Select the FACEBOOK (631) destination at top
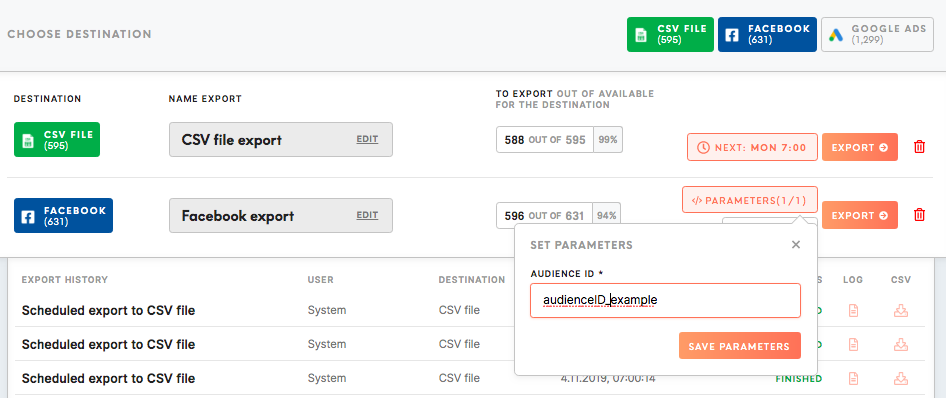 767,34
